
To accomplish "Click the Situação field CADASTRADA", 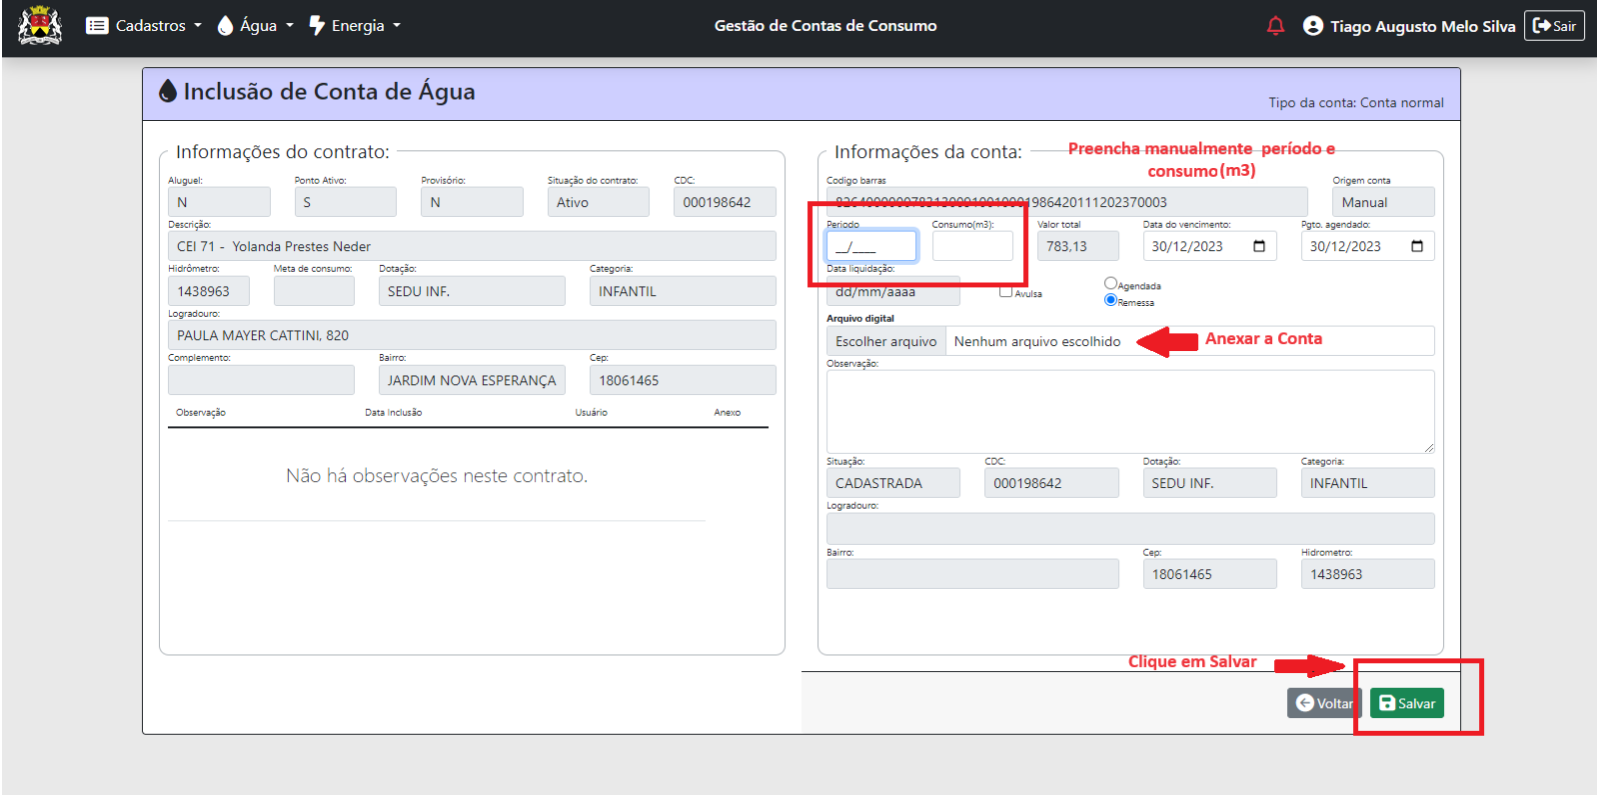I will 893,483.
